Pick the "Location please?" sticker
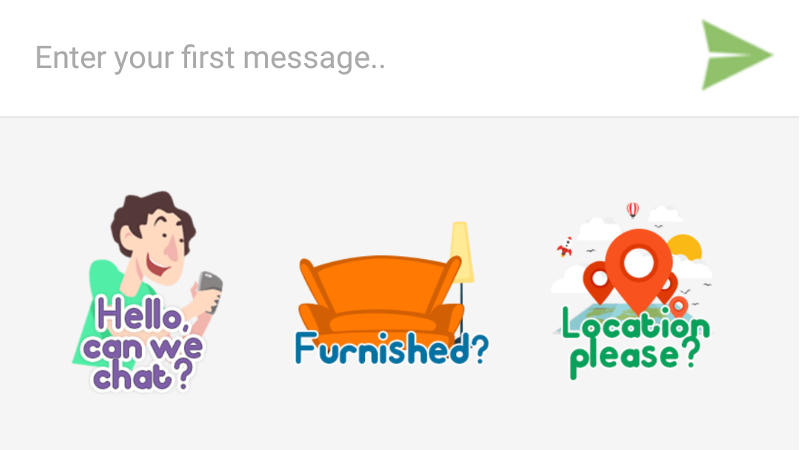The height and width of the screenshot is (450, 800). point(633,291)
